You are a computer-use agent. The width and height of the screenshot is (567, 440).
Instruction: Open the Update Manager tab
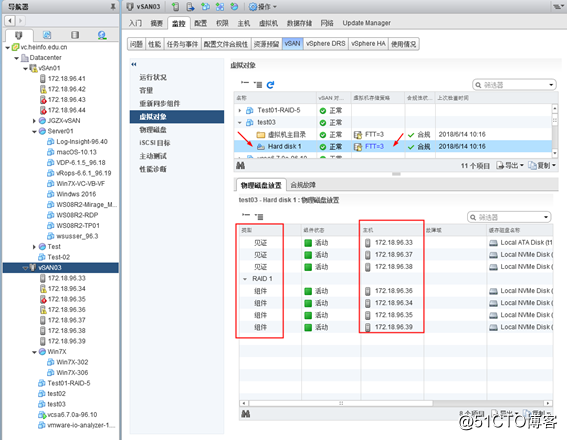pos(367,23)
